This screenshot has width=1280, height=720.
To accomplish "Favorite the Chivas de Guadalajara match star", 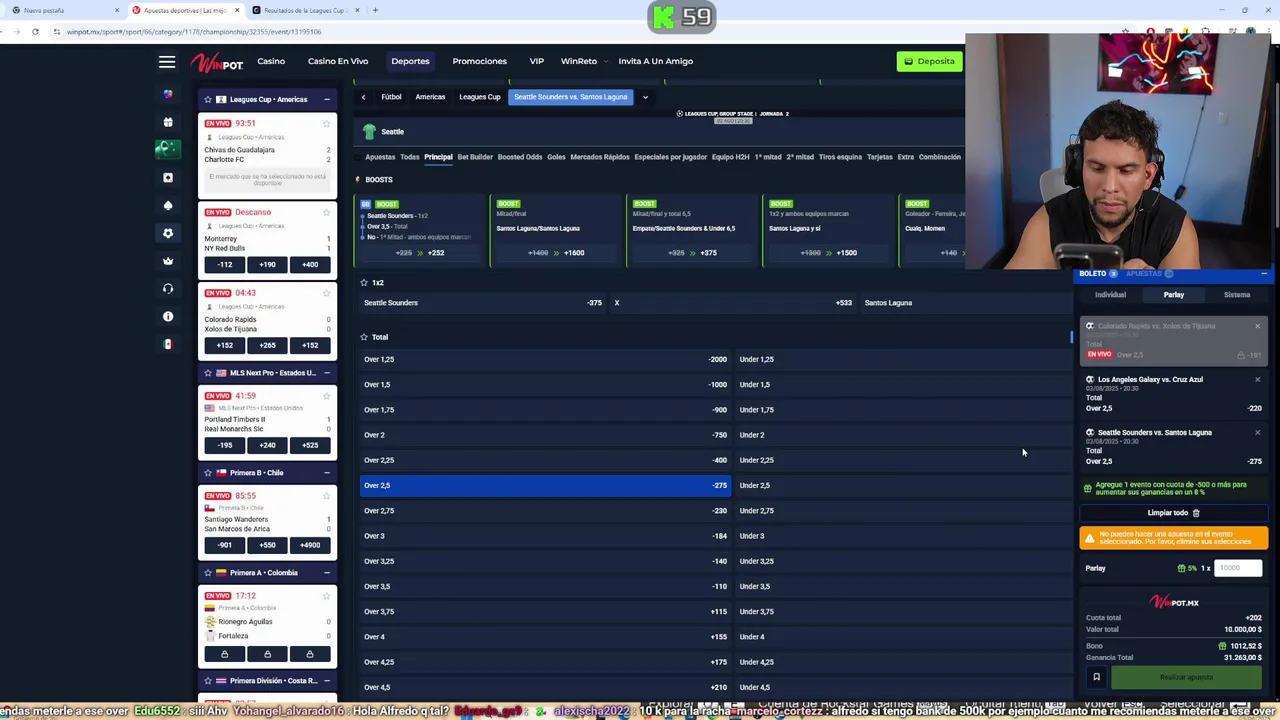I will pyautogui.click(x=326, y=124).
